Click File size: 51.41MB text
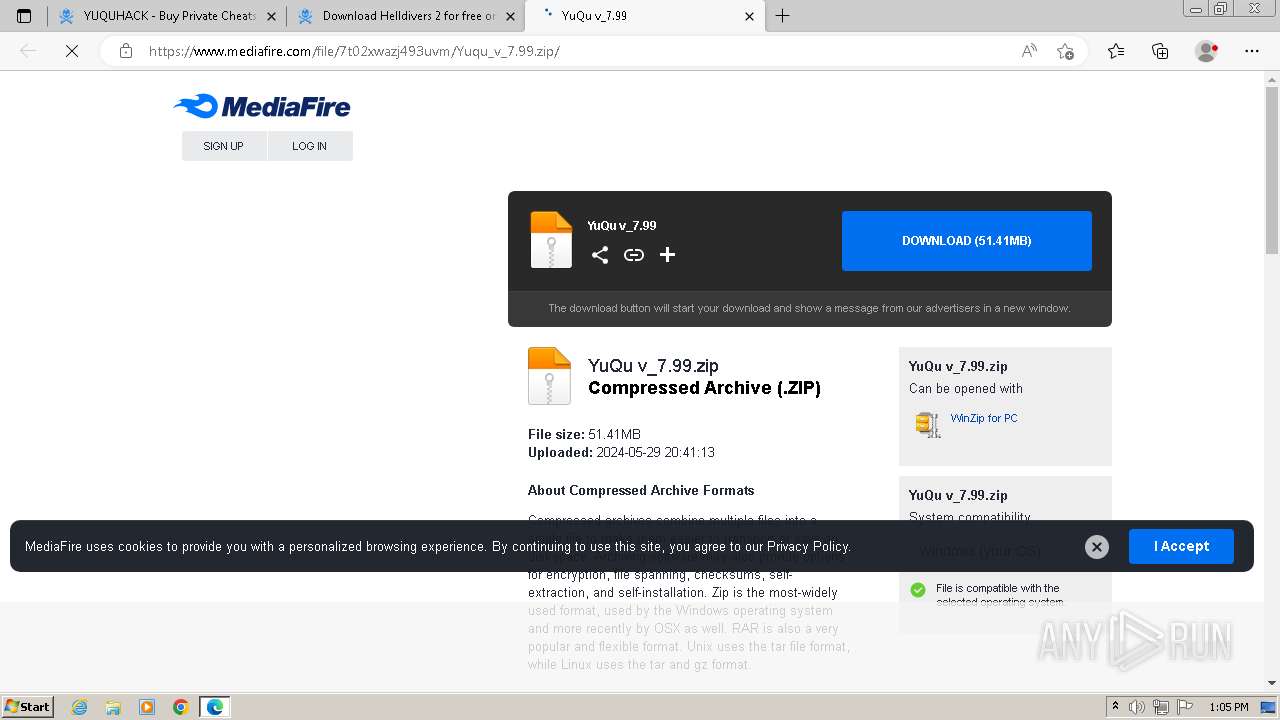This screenshot has width=1280, height=720. (x=584, y=434)
